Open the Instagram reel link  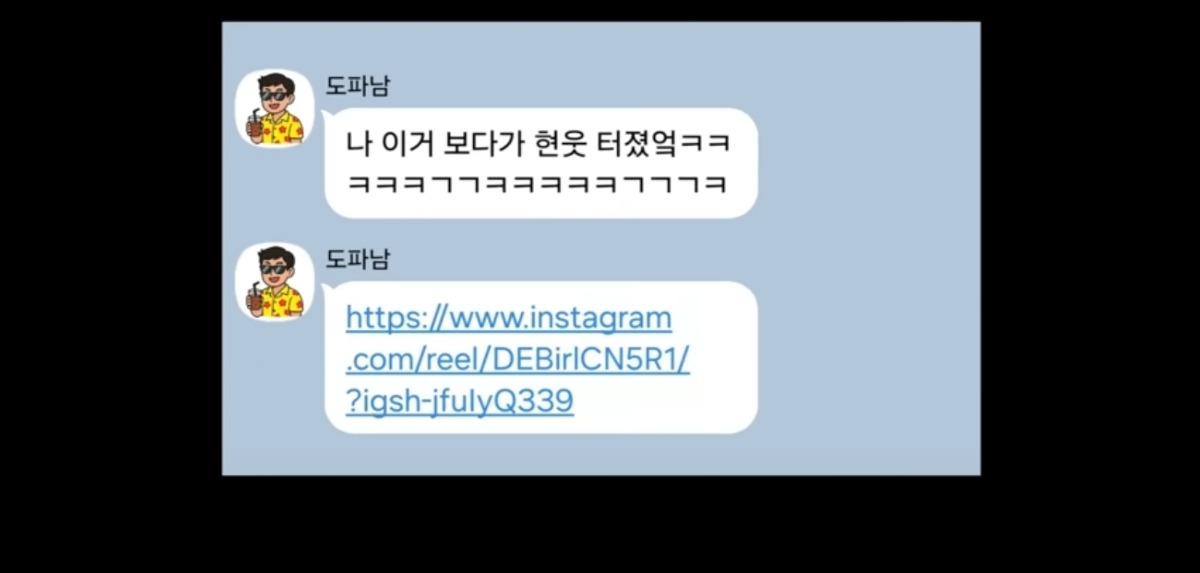tap(518, 360)
